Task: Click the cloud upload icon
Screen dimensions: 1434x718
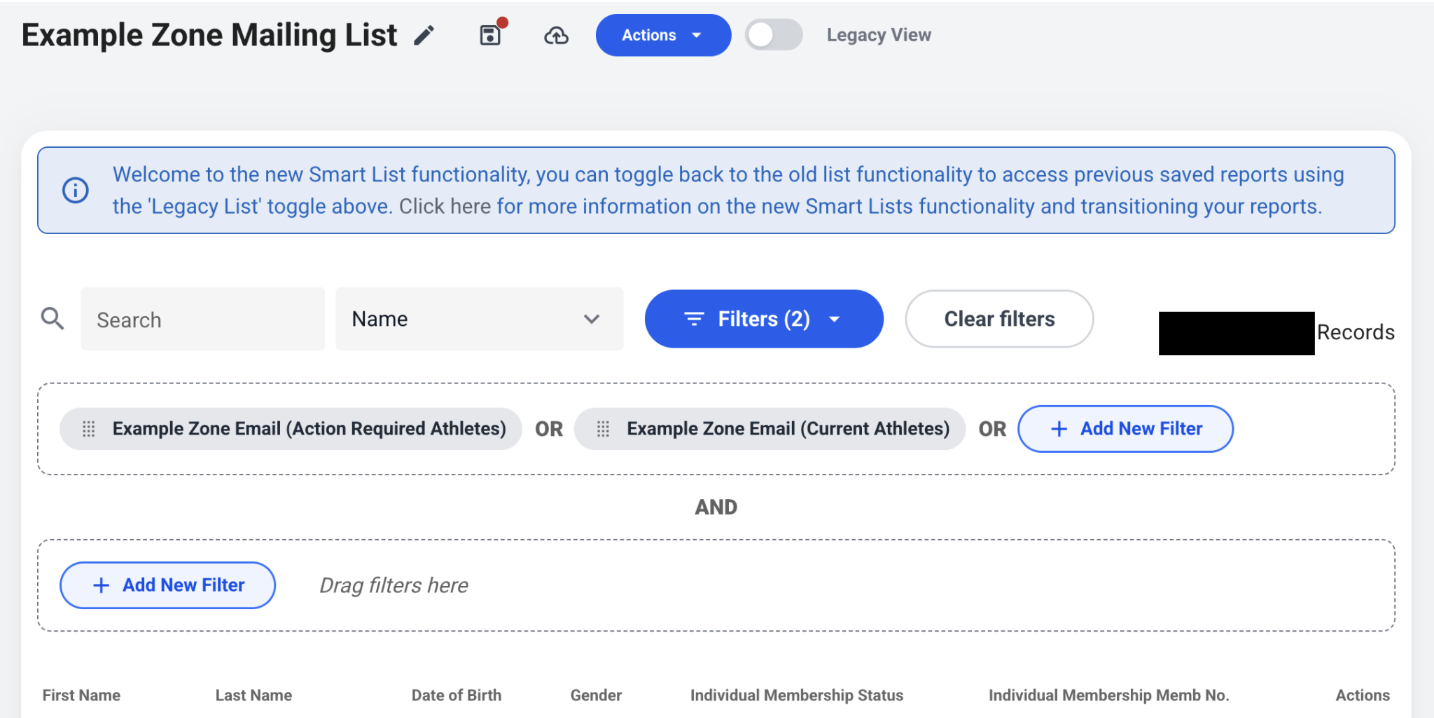Action: pos(556,36)
